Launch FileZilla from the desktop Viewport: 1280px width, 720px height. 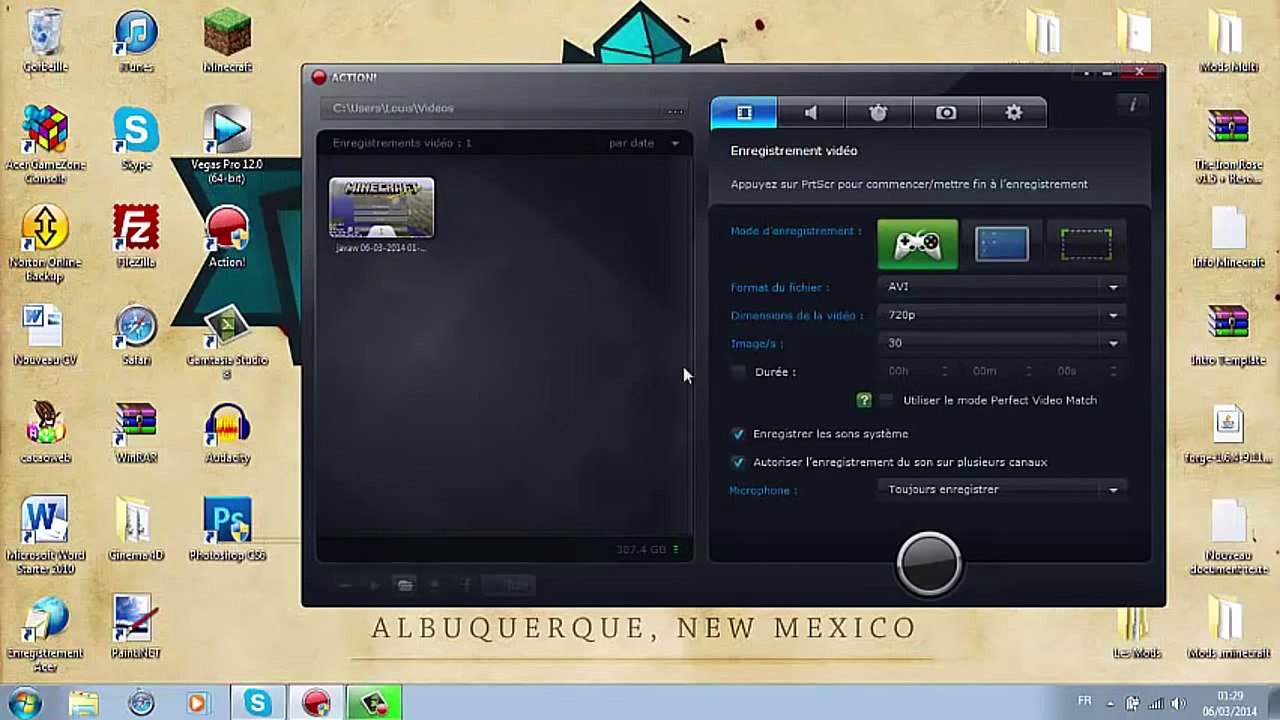pyautogui.click(x=136, y=237)
